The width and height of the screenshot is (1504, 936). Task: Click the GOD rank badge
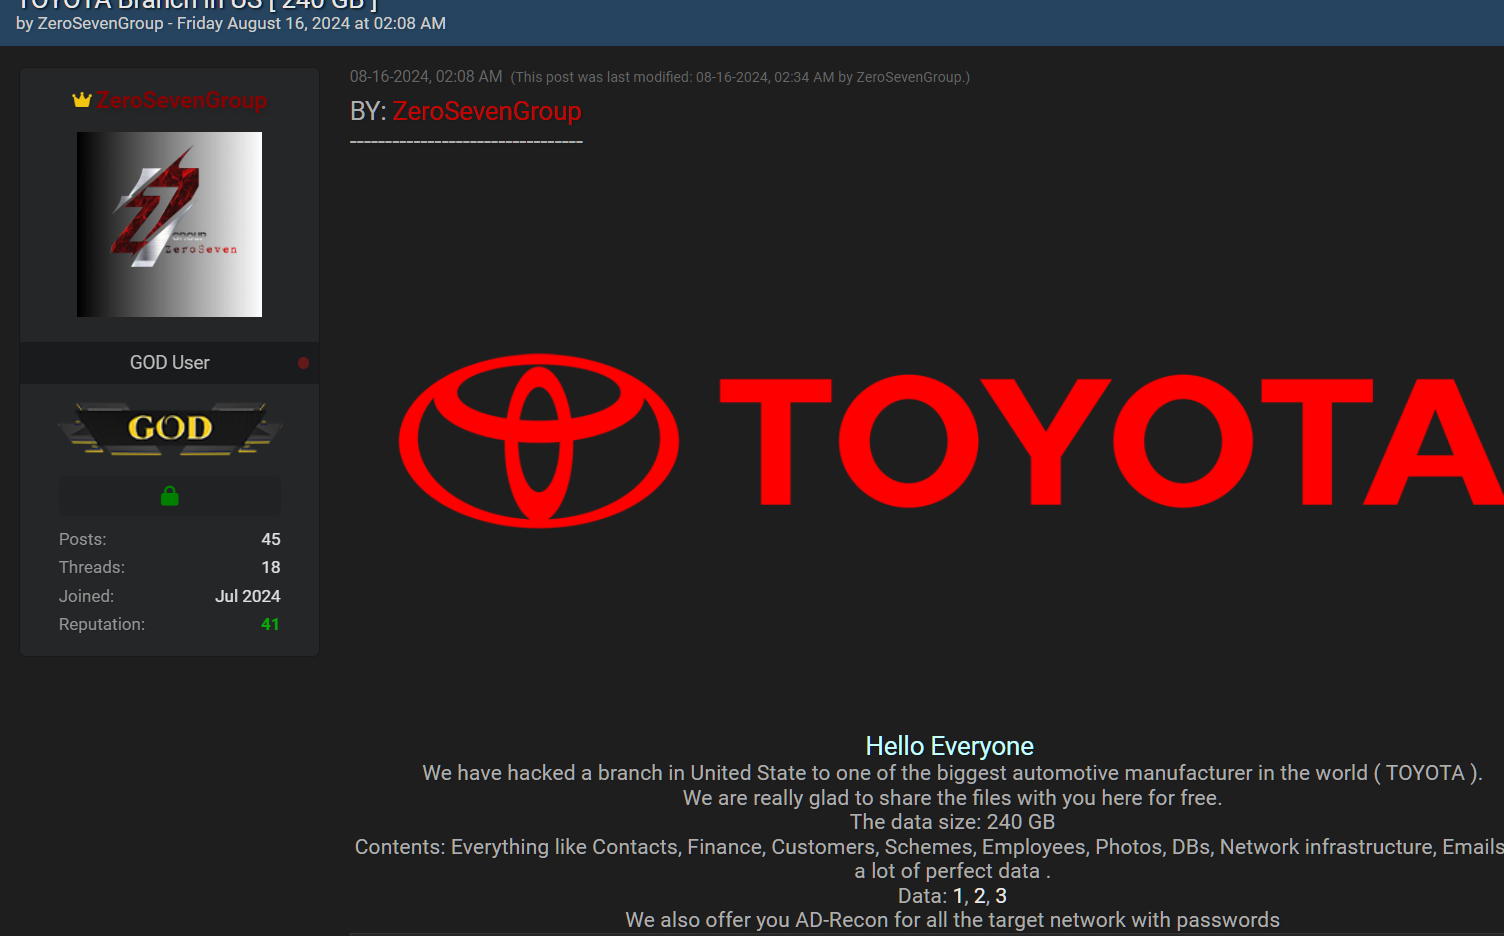pyautogui.click(x=170, y=428)
